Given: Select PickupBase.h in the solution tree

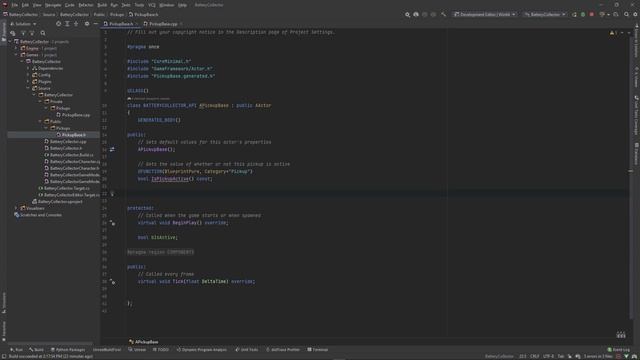Looking at the screenshot, I should pos(73,135).
